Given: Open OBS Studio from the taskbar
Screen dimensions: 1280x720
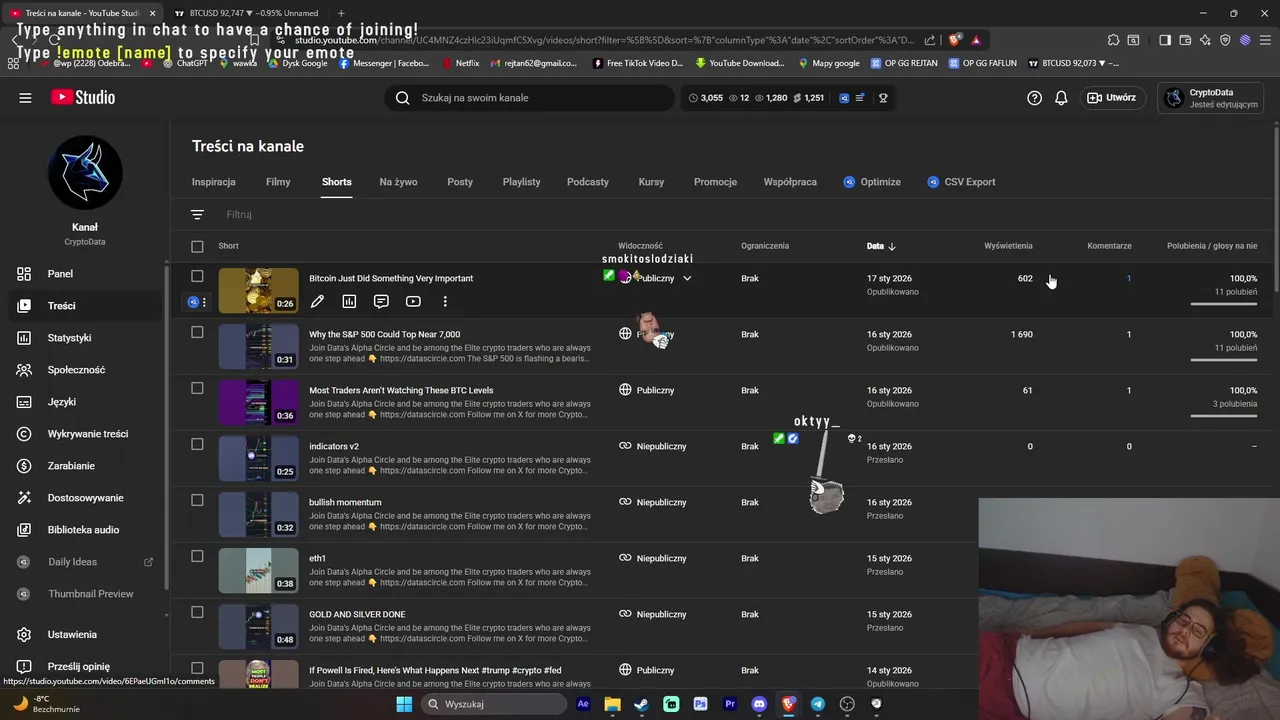Looking at the screenshot, I should click(847, 704).
